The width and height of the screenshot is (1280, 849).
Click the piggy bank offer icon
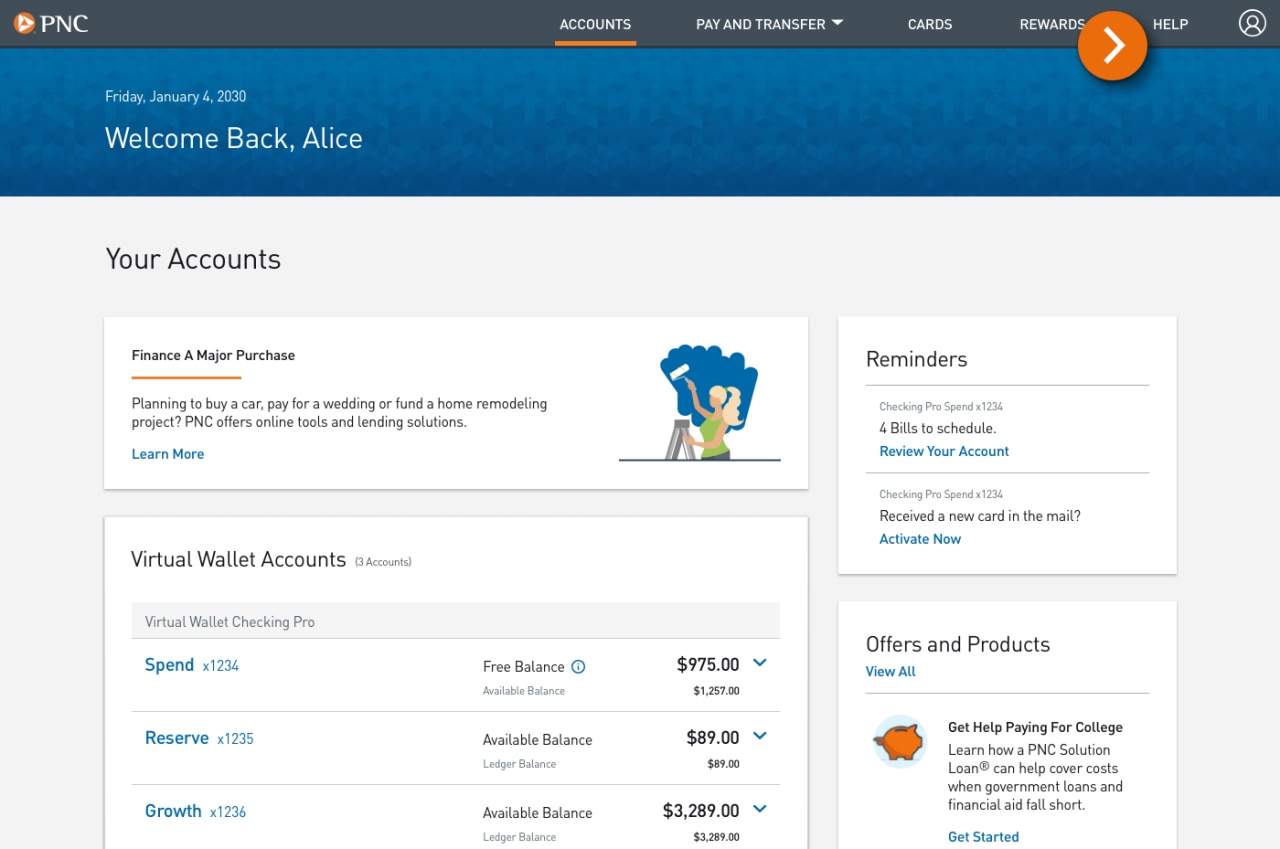click(x=898, y=741)
